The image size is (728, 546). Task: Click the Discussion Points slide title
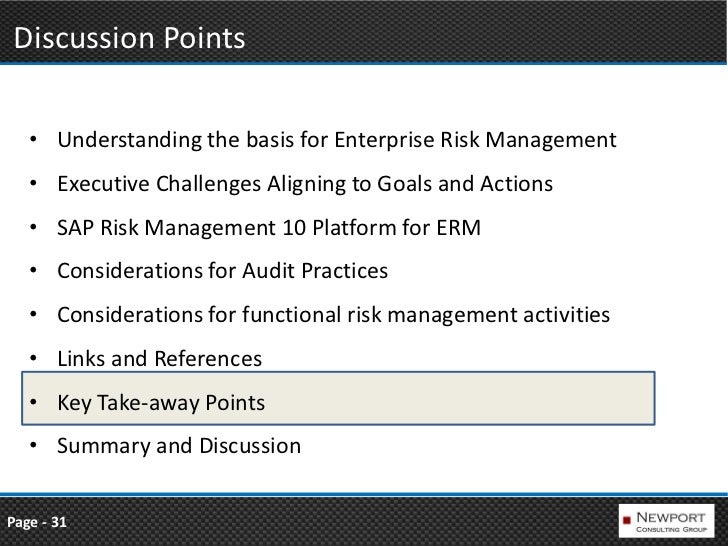(130, 38)
